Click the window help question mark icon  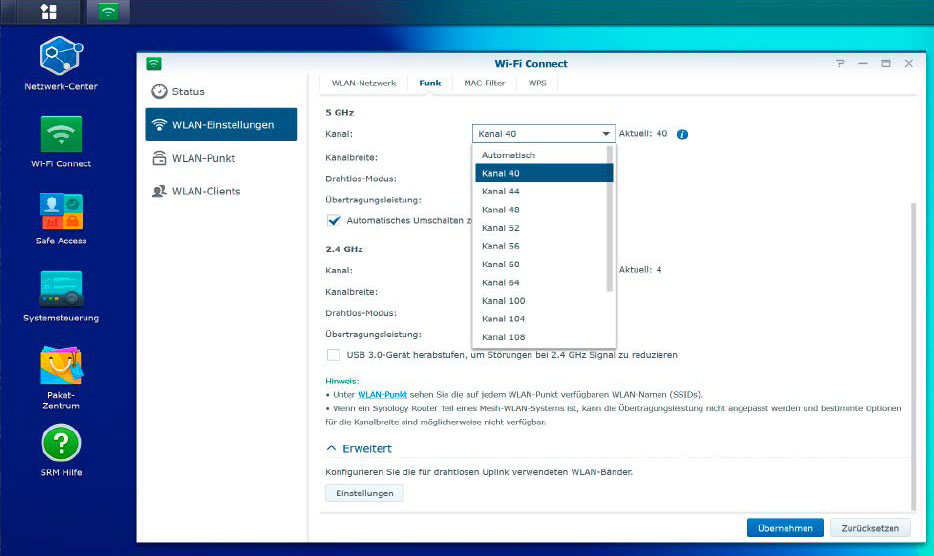click(x=840, y=63)
